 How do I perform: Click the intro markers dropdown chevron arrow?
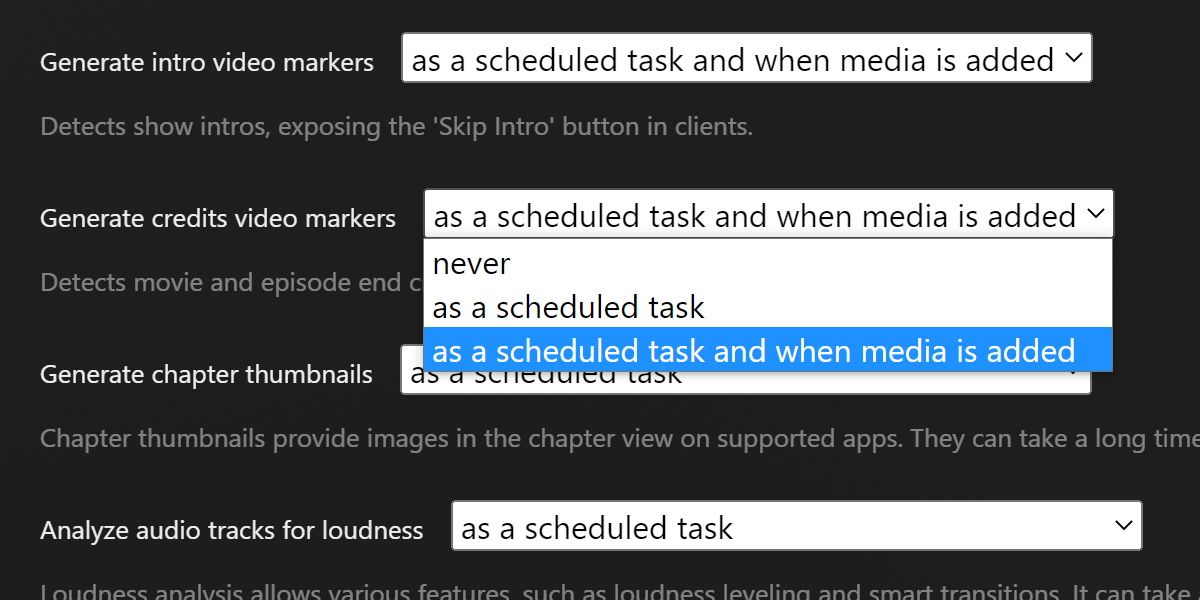pyautogui.click(x=1073, y=59)
